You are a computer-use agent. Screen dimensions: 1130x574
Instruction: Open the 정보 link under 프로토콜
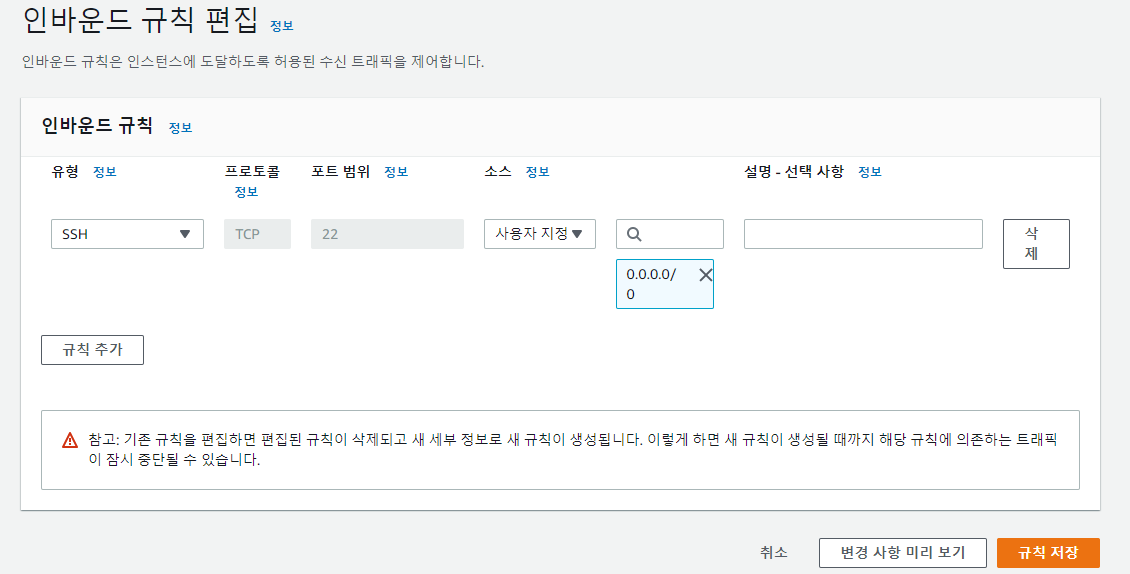click(246, 192)
